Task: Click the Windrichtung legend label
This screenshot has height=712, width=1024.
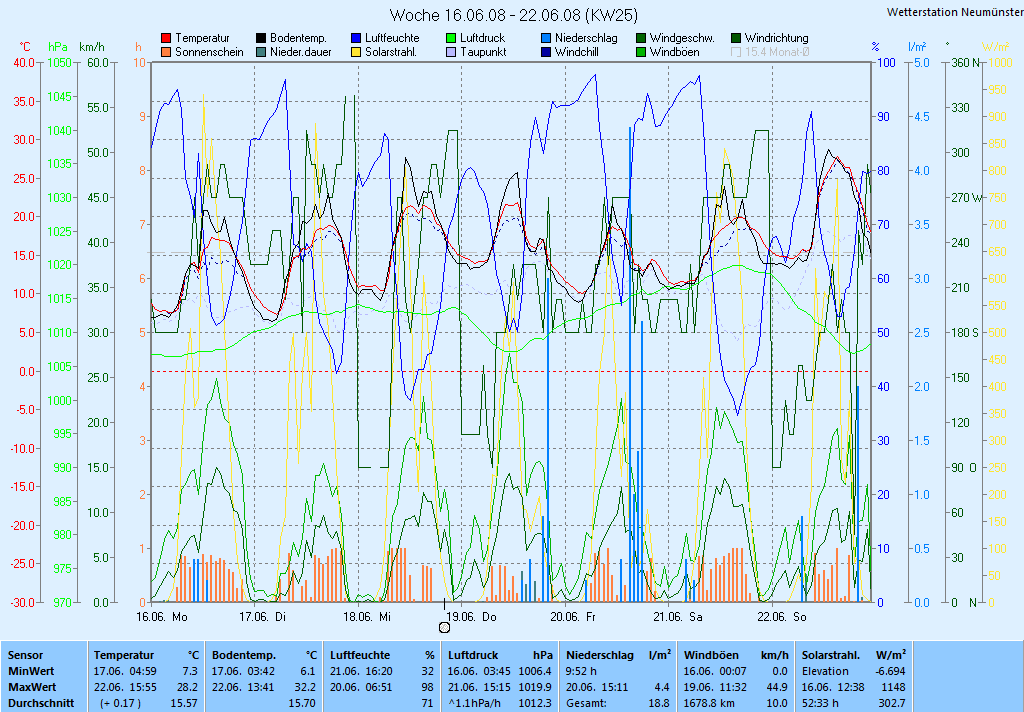Action: tap(776, 39)
